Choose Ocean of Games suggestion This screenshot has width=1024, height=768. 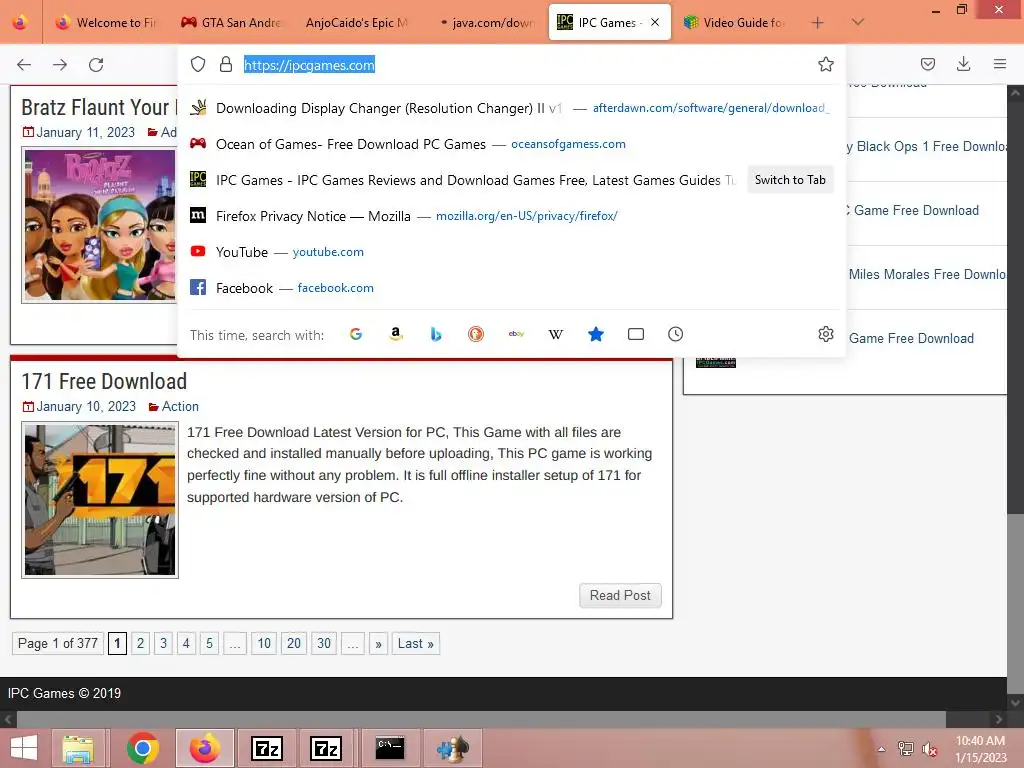tap(511, 144)
